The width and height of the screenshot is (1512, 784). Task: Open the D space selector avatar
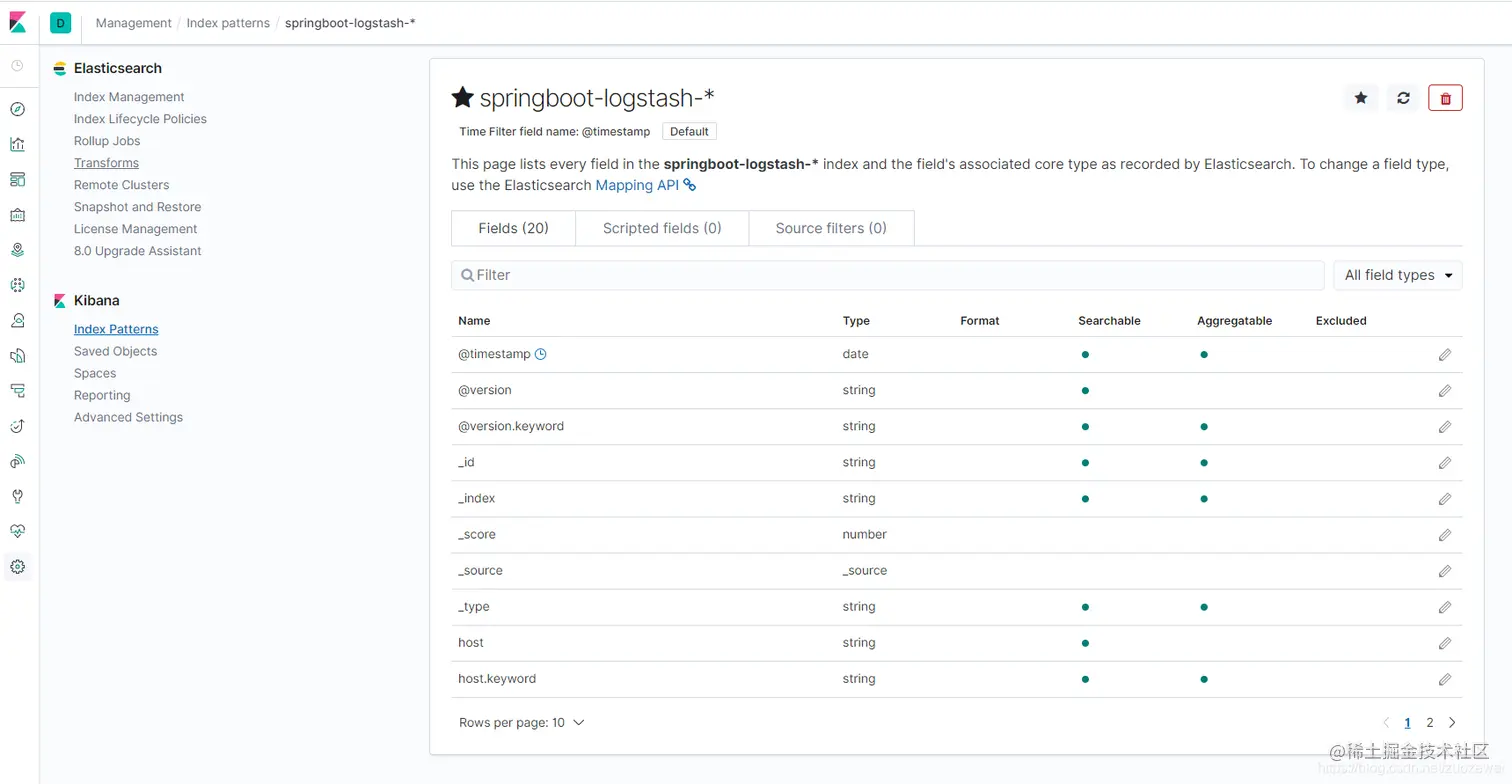60,23
